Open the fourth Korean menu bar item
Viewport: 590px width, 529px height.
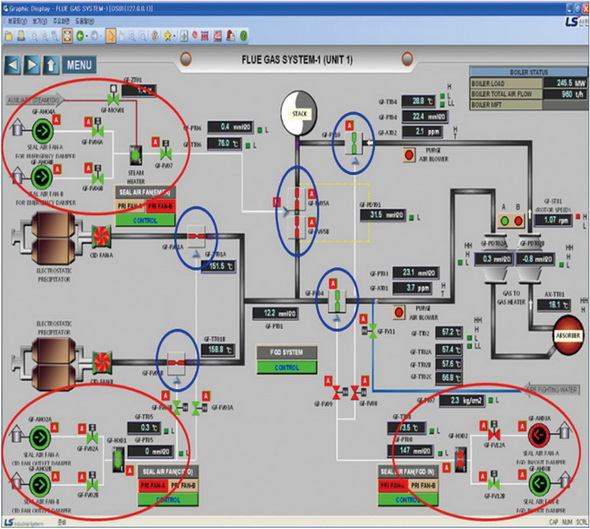84,21
